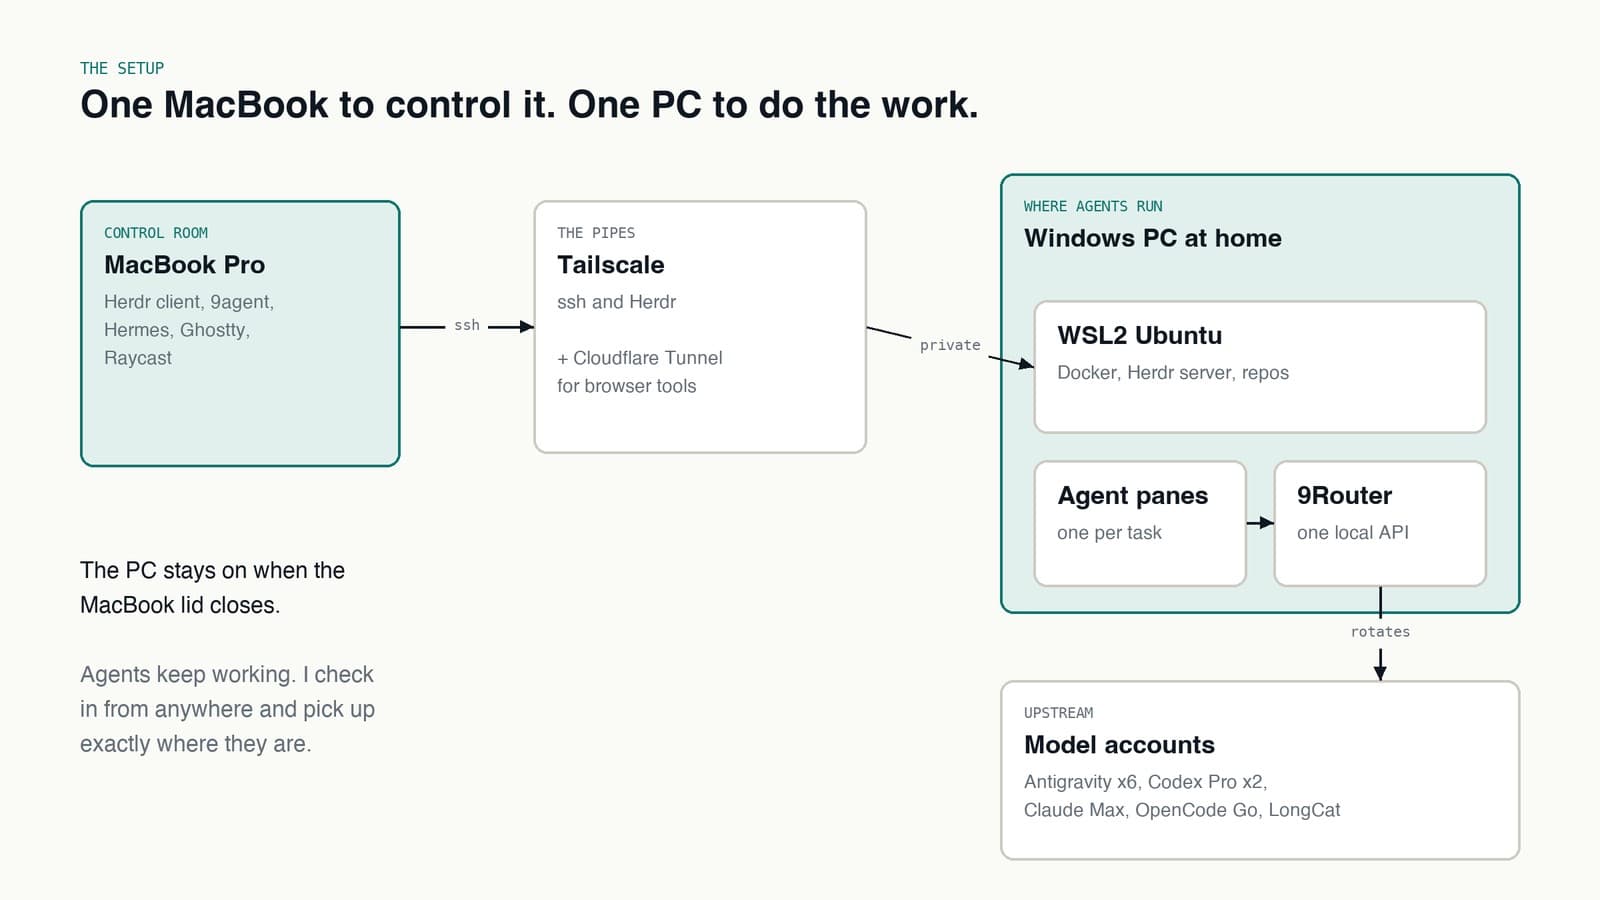1600x900 pixels.
Task: Click the 'rotates' arrow label
Action: pyautogui.click(x=1380, y=632)
